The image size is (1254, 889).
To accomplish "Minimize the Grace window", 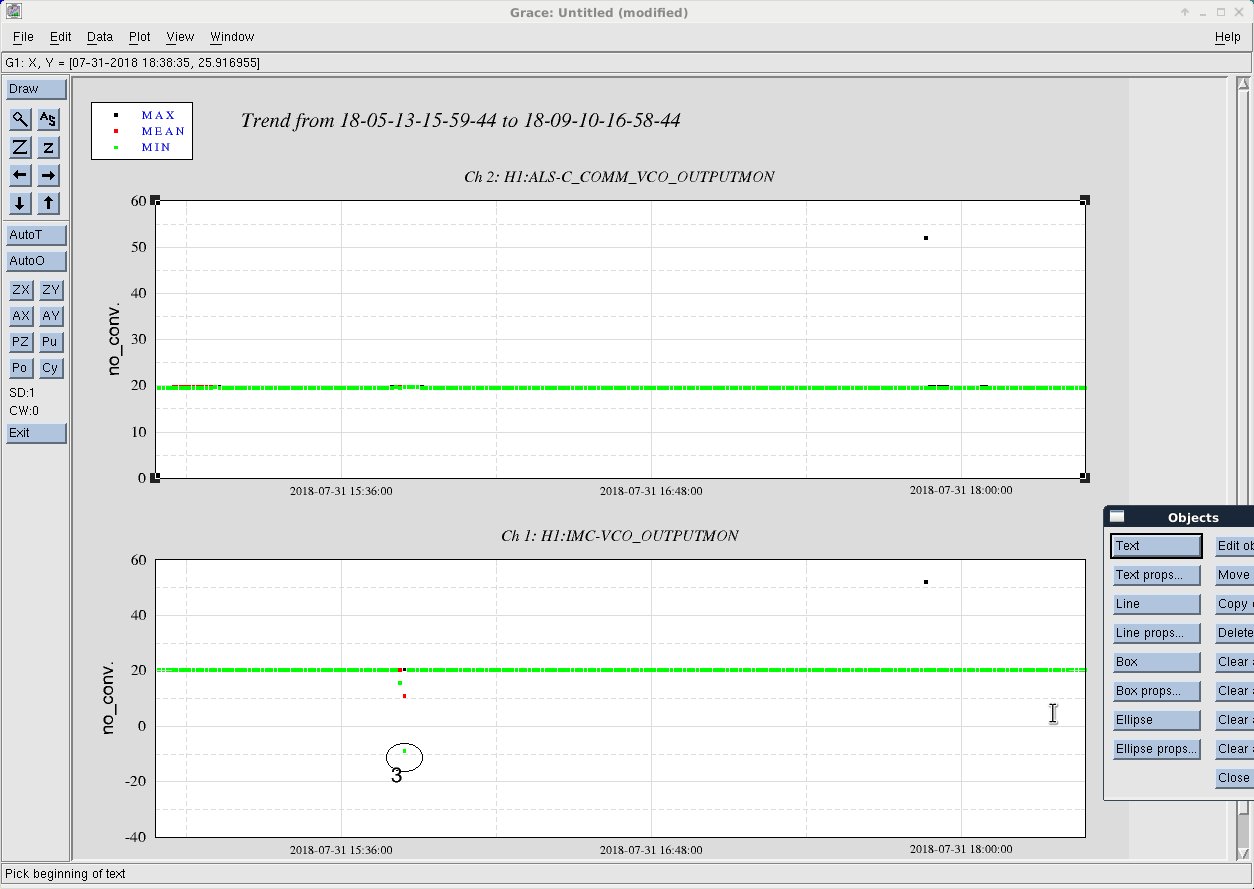I will [x=1203, y=12].
